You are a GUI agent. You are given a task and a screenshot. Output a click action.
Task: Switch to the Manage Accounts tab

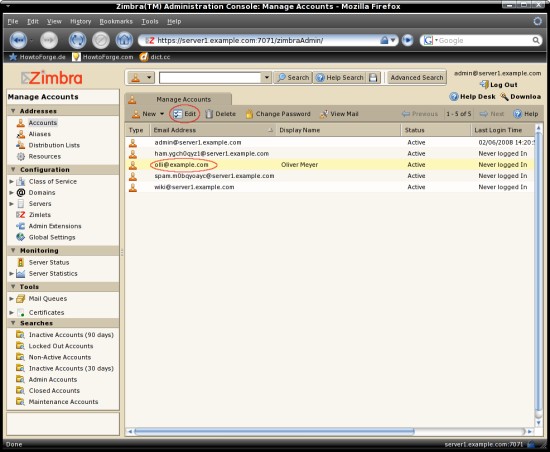178,99
